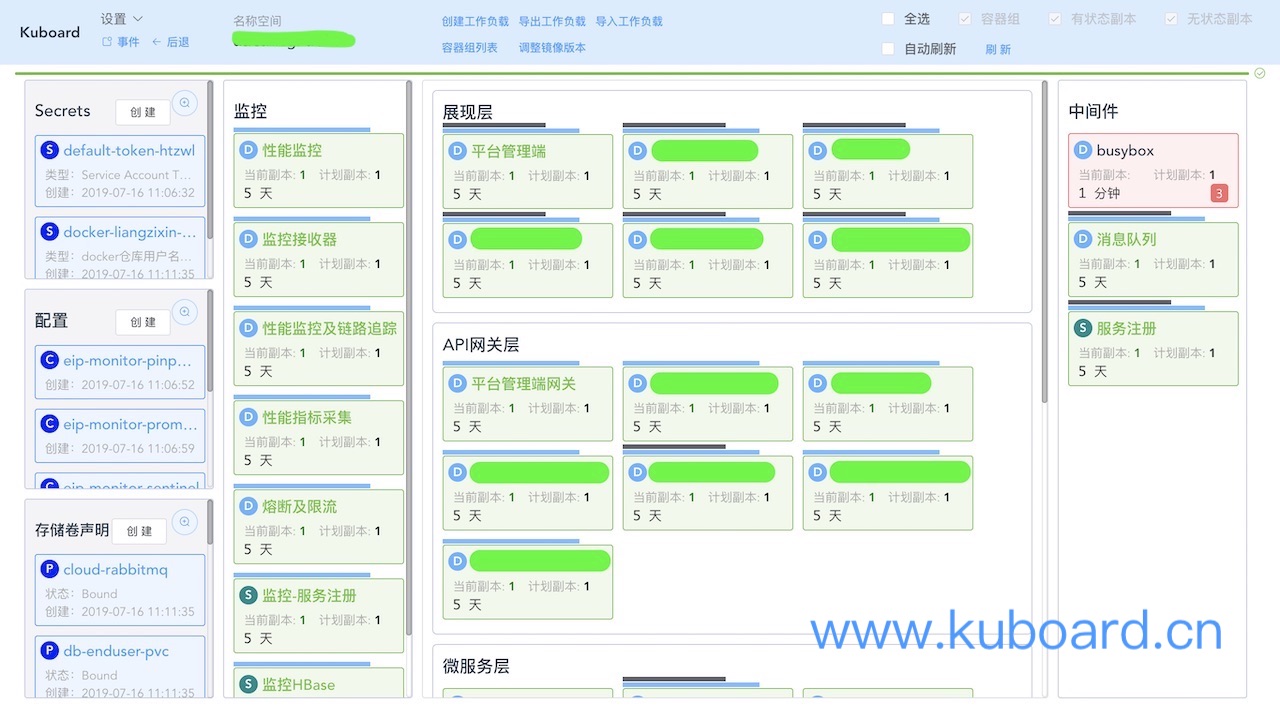Click the P icon of cloud-rabbitmq
Screen dimensions: 1280x718
click(49, 569)
